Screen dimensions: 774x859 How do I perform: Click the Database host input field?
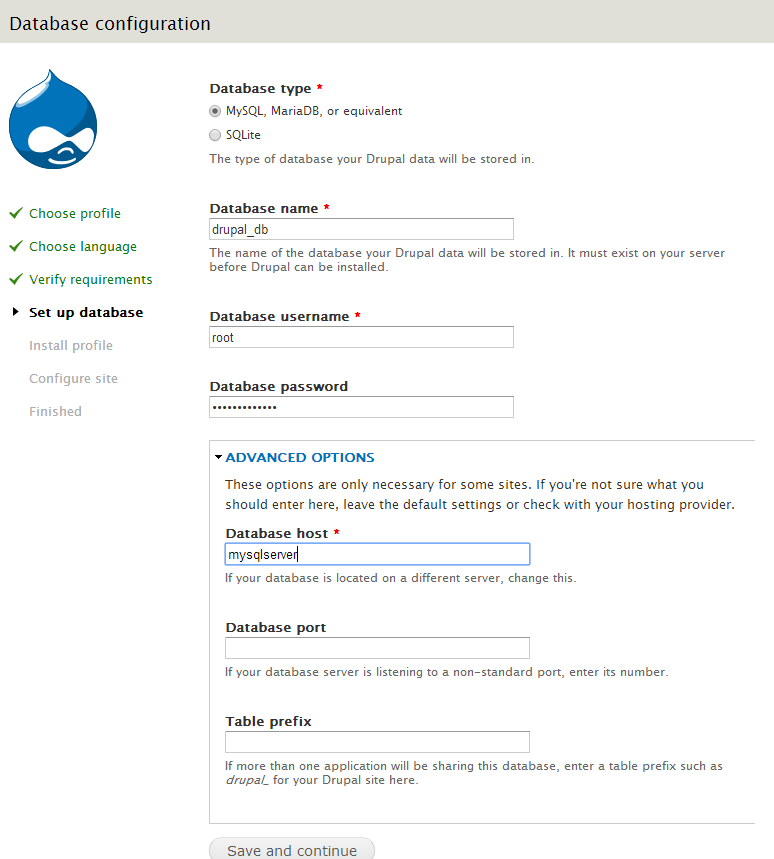pyautogui.click(x=377, y=554)
